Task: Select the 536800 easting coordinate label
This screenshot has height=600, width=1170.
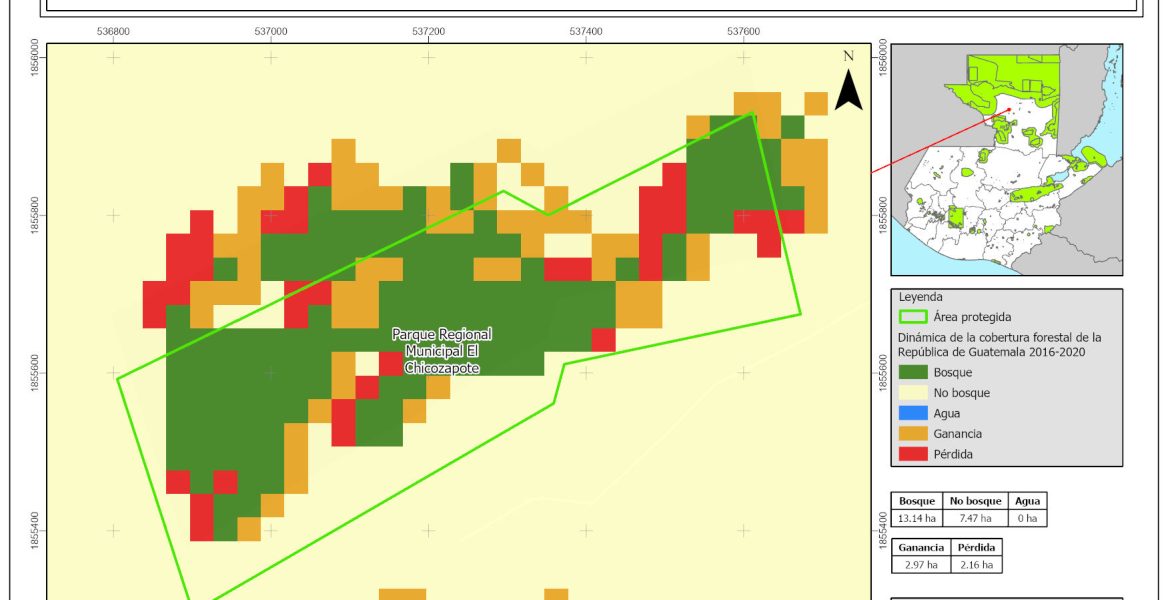Action: 113,31
